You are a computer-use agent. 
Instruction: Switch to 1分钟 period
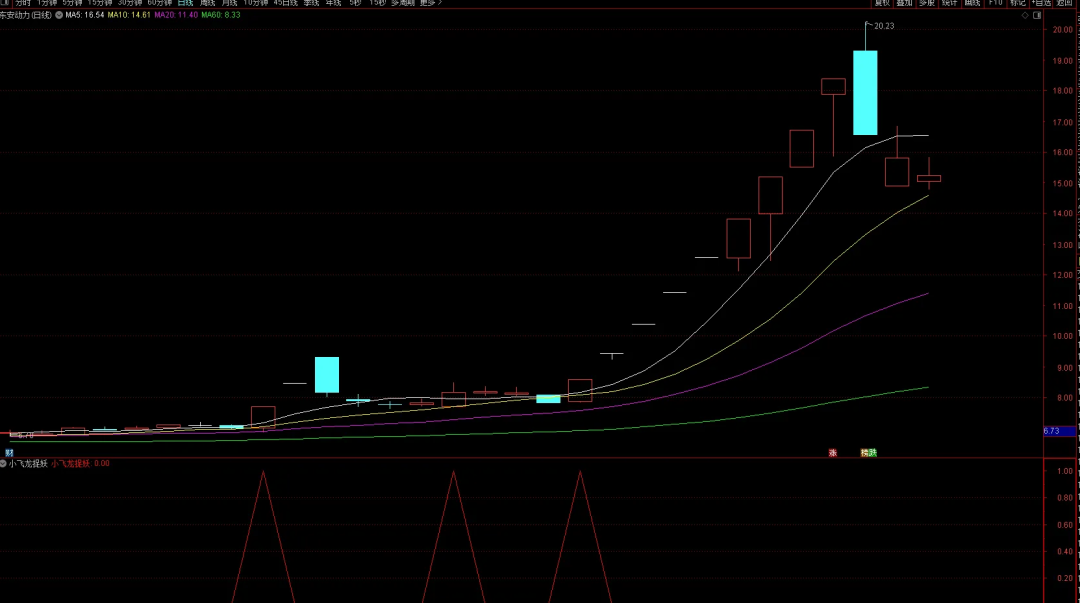pos(47,3)
